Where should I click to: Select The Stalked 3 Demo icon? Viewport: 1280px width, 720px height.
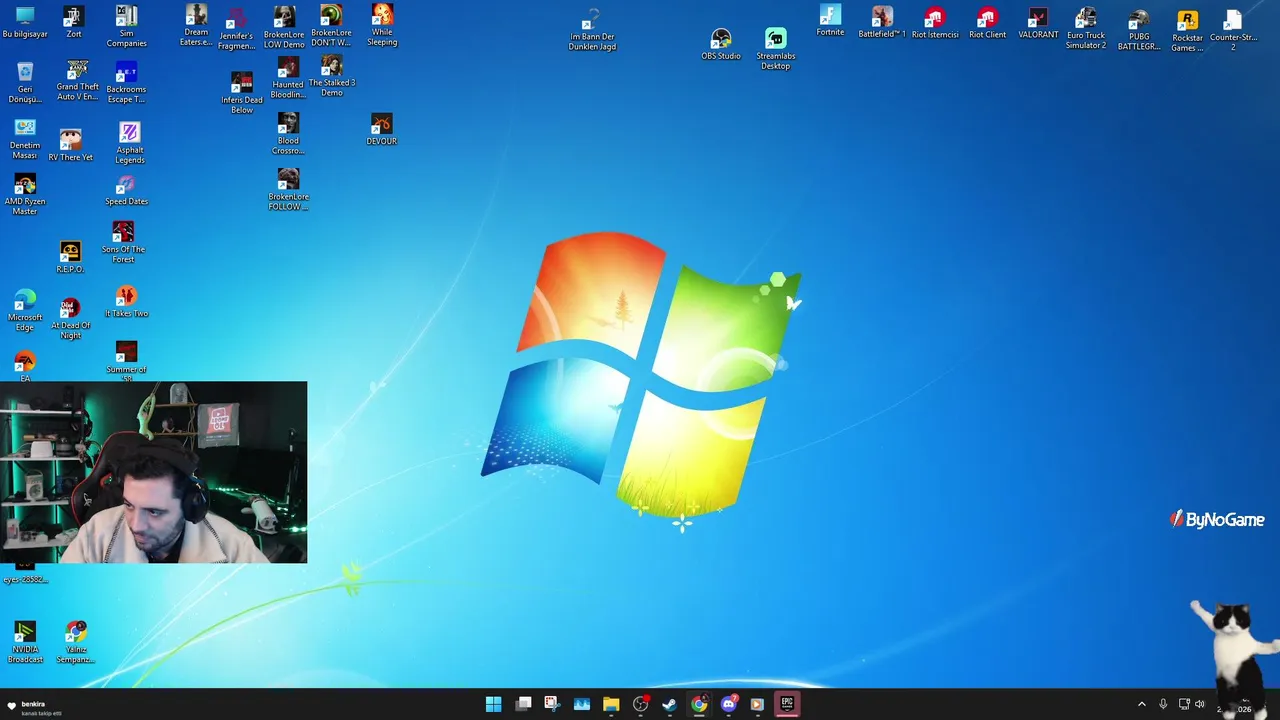coord(332,76)
